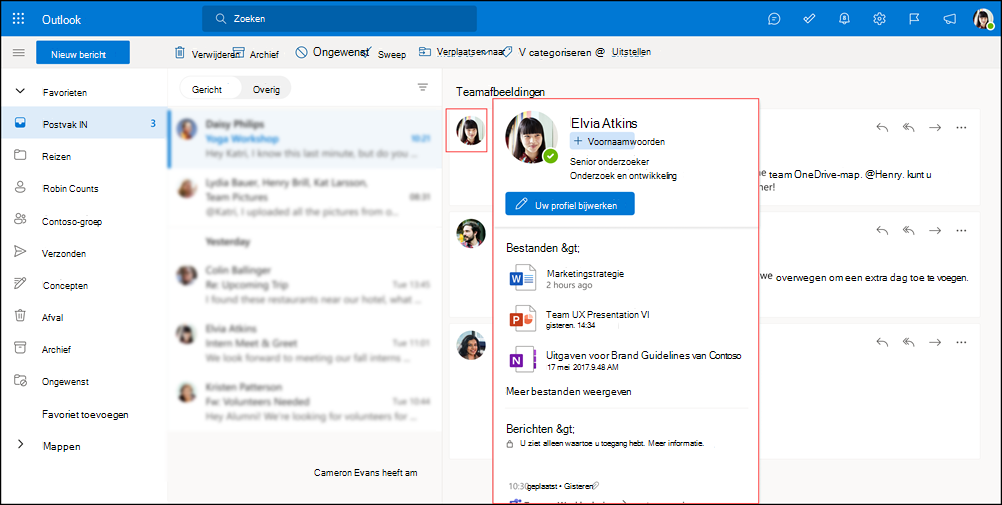Click the Zoeken search box
The height and width of the screenshot is (505, 1002).
pos(339,19)
